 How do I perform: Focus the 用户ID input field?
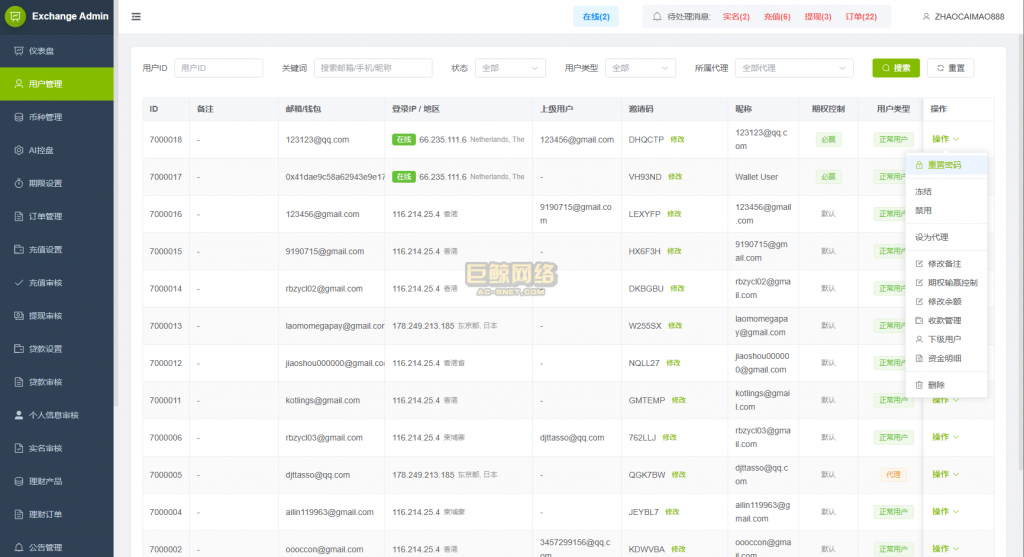219,68
